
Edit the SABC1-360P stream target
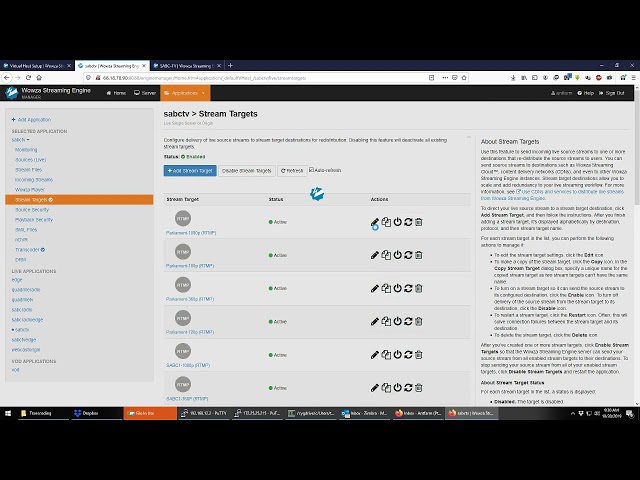click(375, 388)
